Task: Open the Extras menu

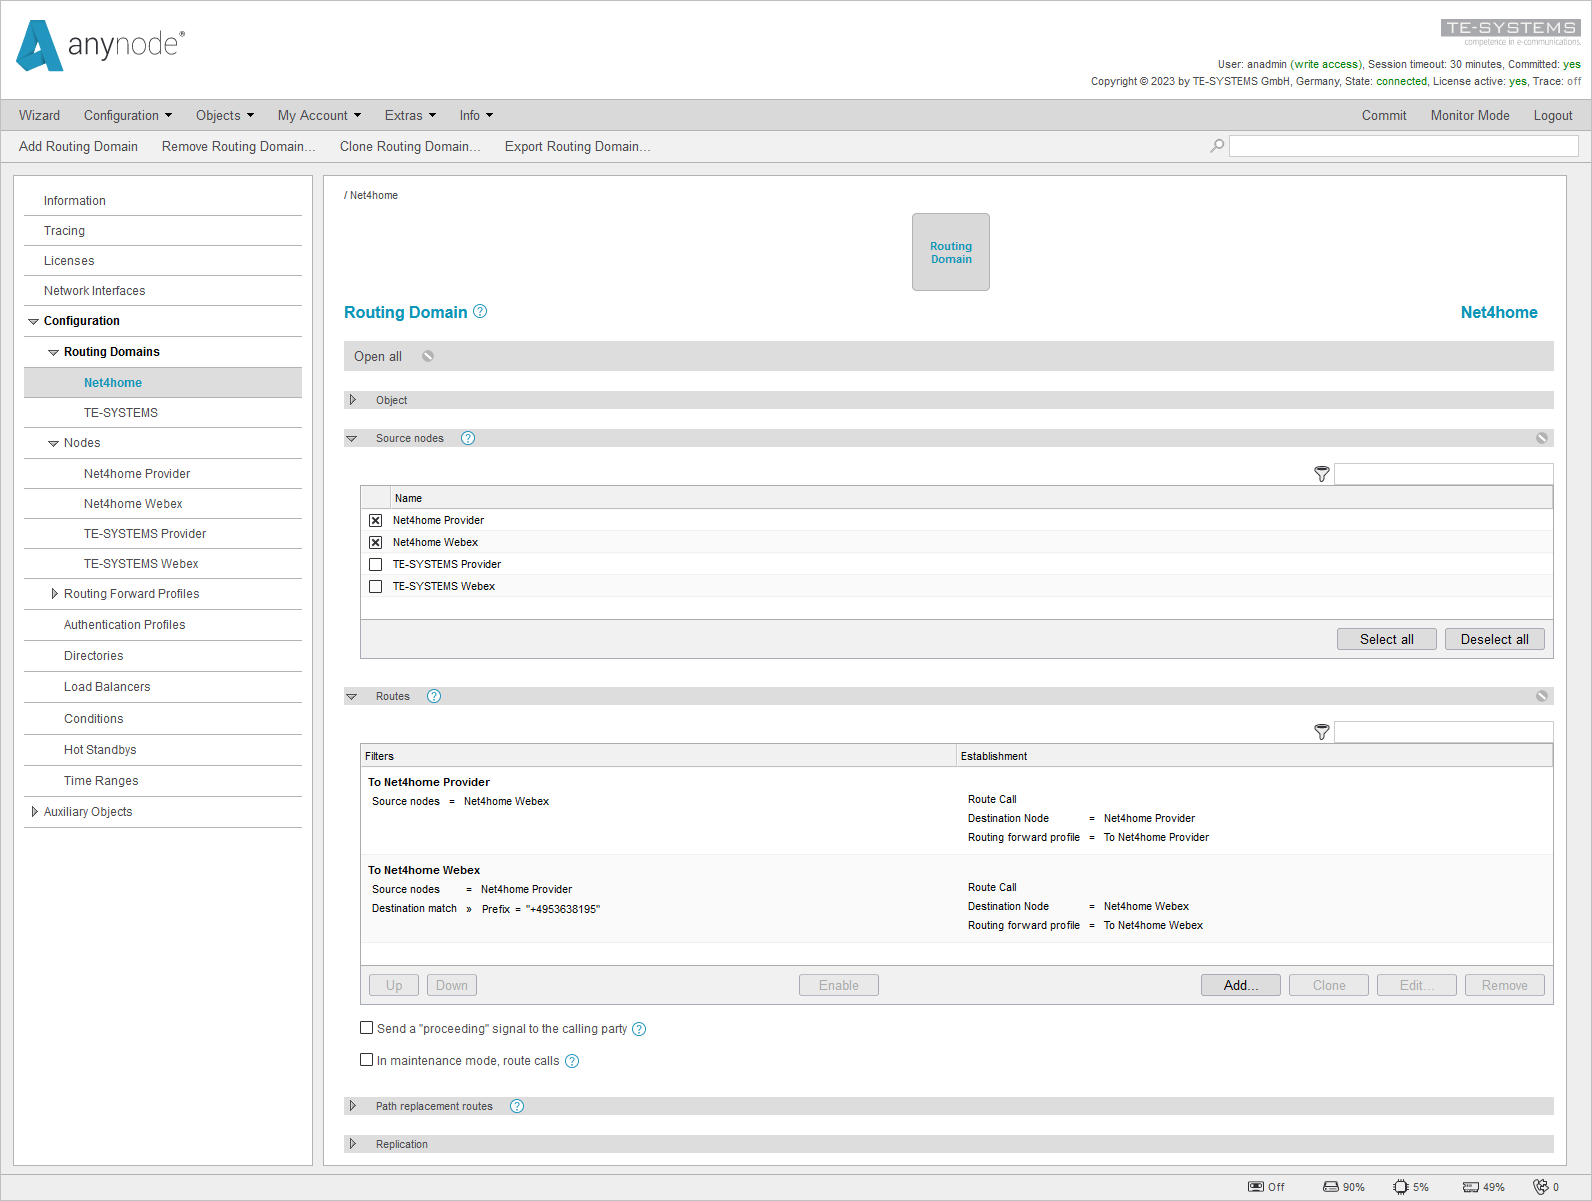Action: [411, 116]
